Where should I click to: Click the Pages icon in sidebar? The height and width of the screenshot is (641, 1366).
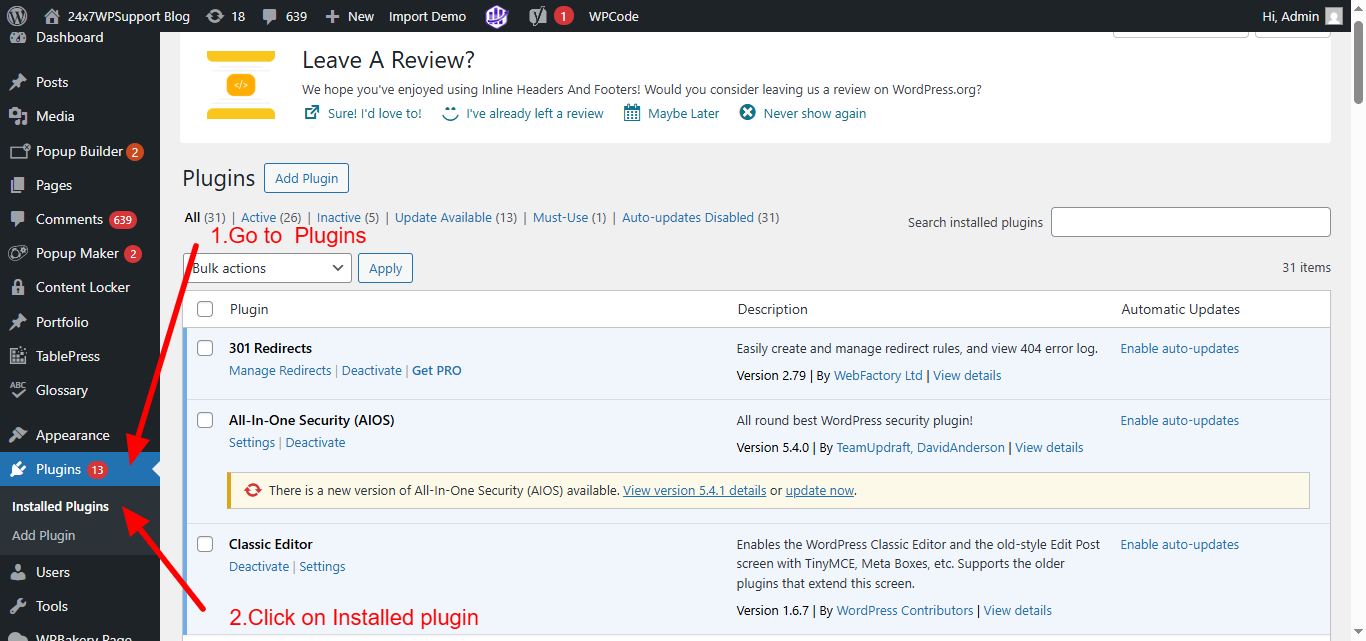(x=18, y=185)
